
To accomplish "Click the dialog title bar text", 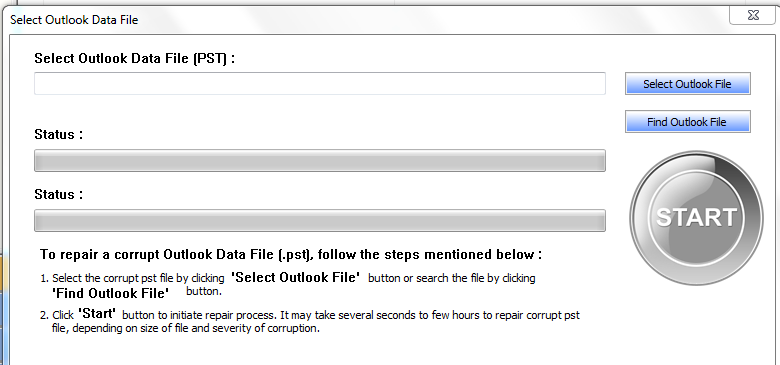I will tap(74, 20).
